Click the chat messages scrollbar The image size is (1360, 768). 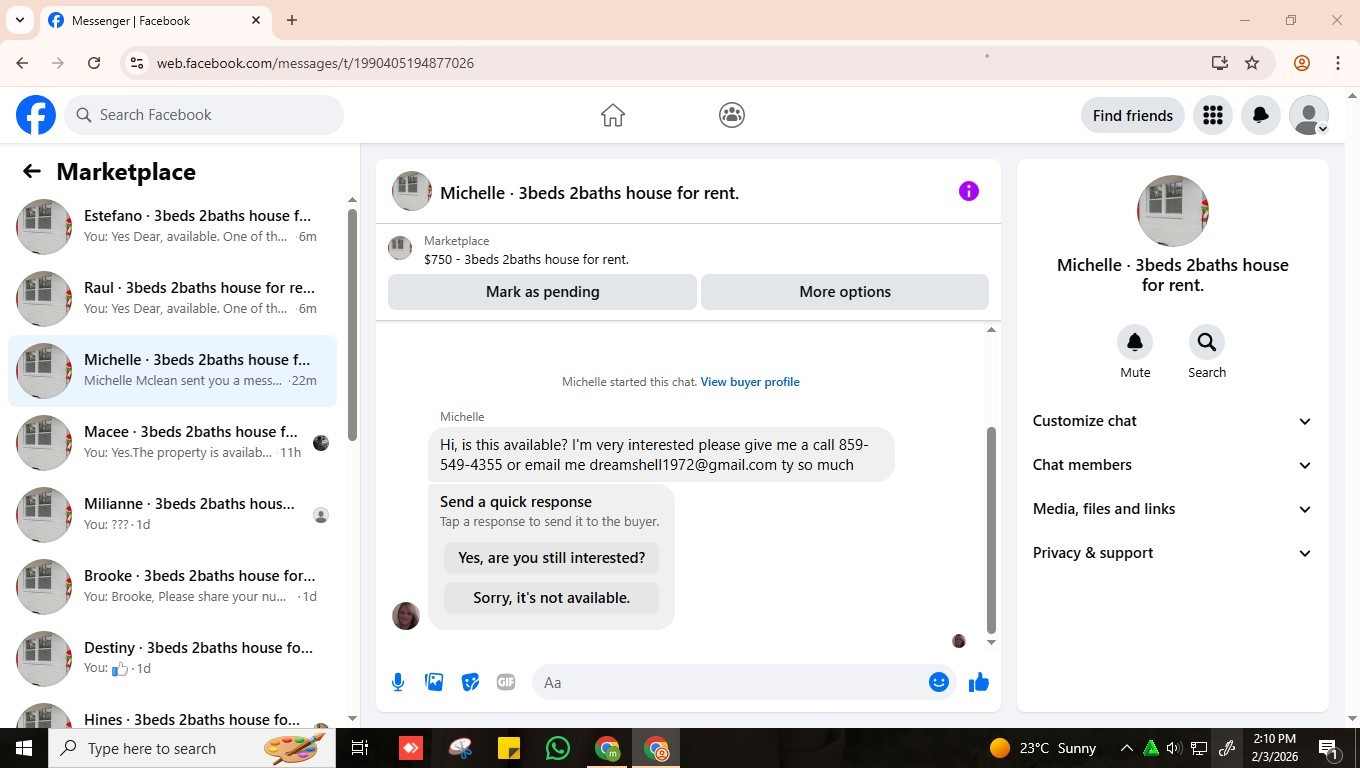991,530
